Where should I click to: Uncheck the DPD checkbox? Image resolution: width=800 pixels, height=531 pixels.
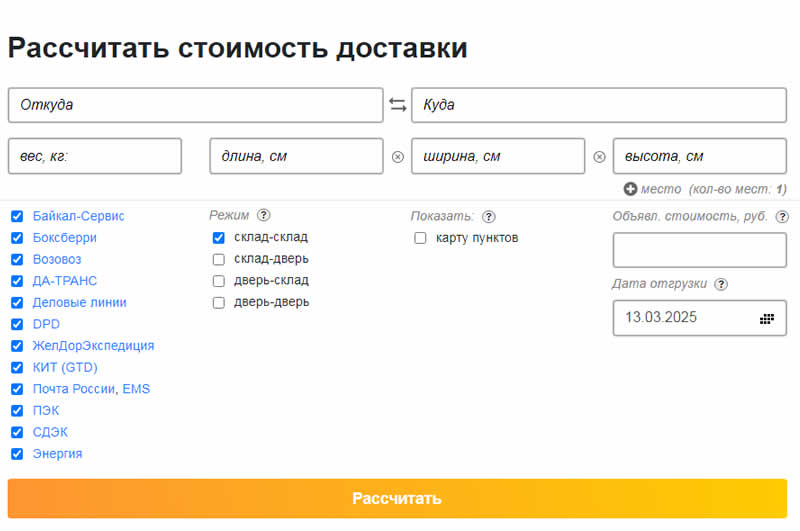pyautogui.click(x=17, y=324)
